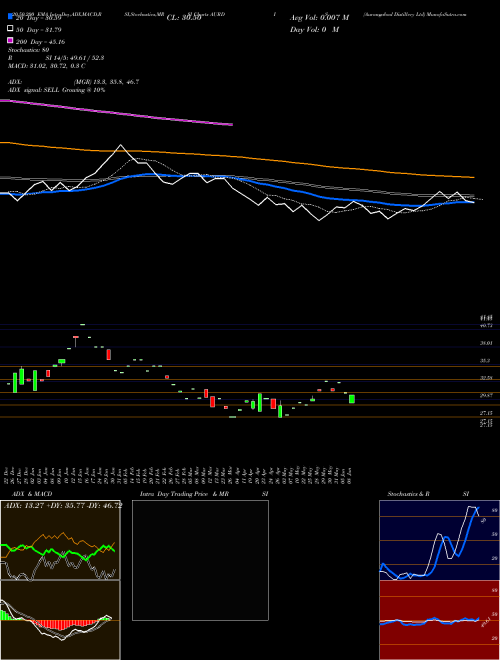Select the '200 Day = 45.16' legend text

pyautogui.click(x=40, y=42)
